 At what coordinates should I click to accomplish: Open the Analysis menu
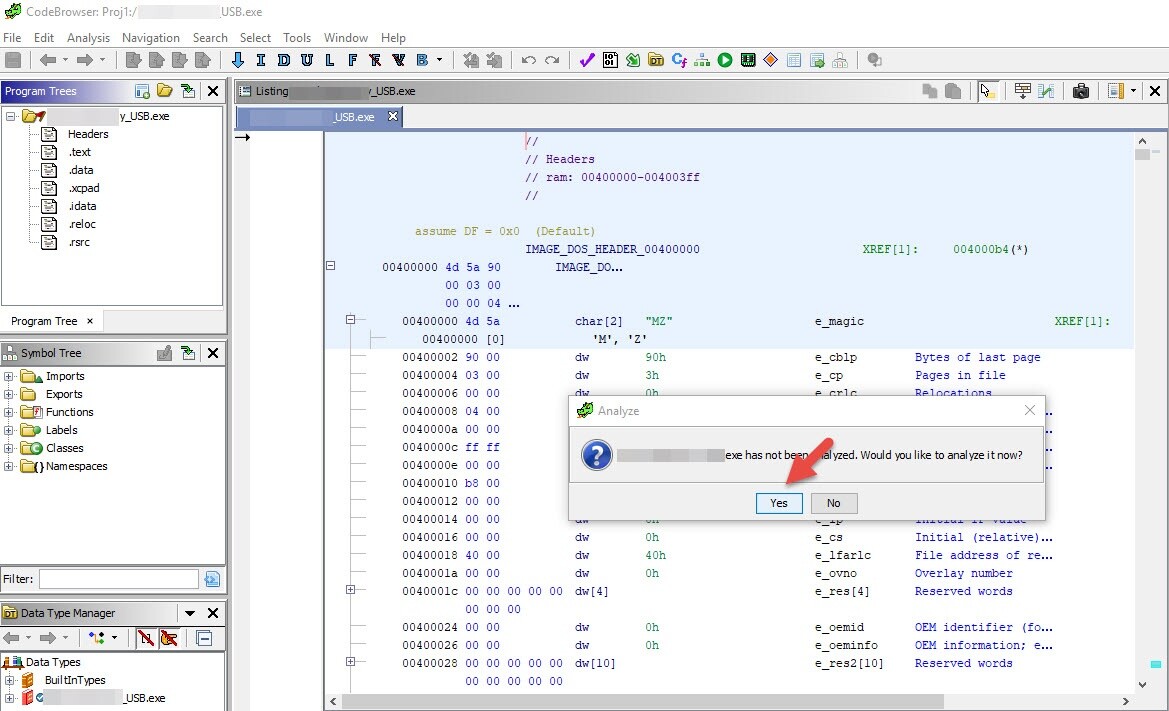click(88, 37)
